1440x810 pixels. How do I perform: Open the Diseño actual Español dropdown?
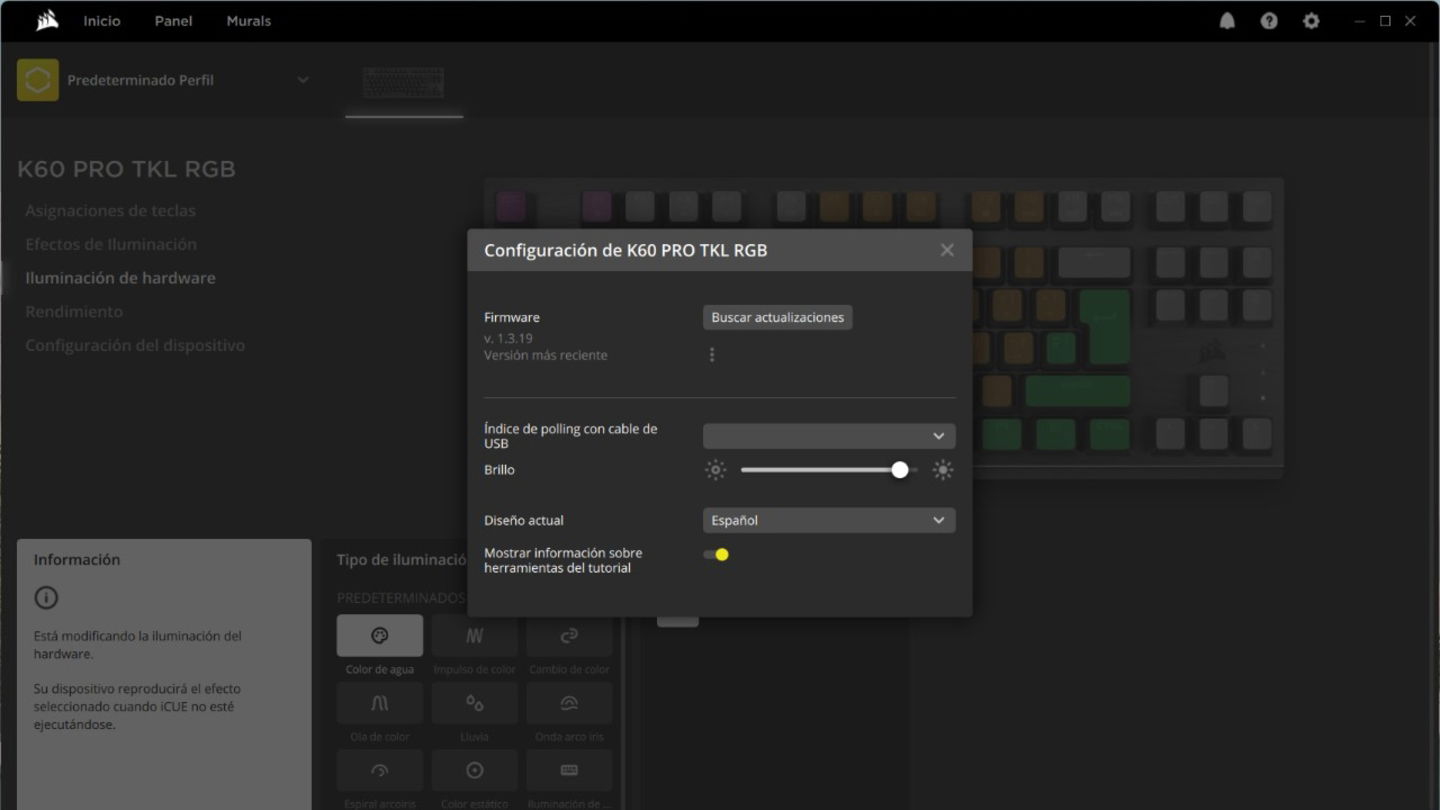click(829, 520)
